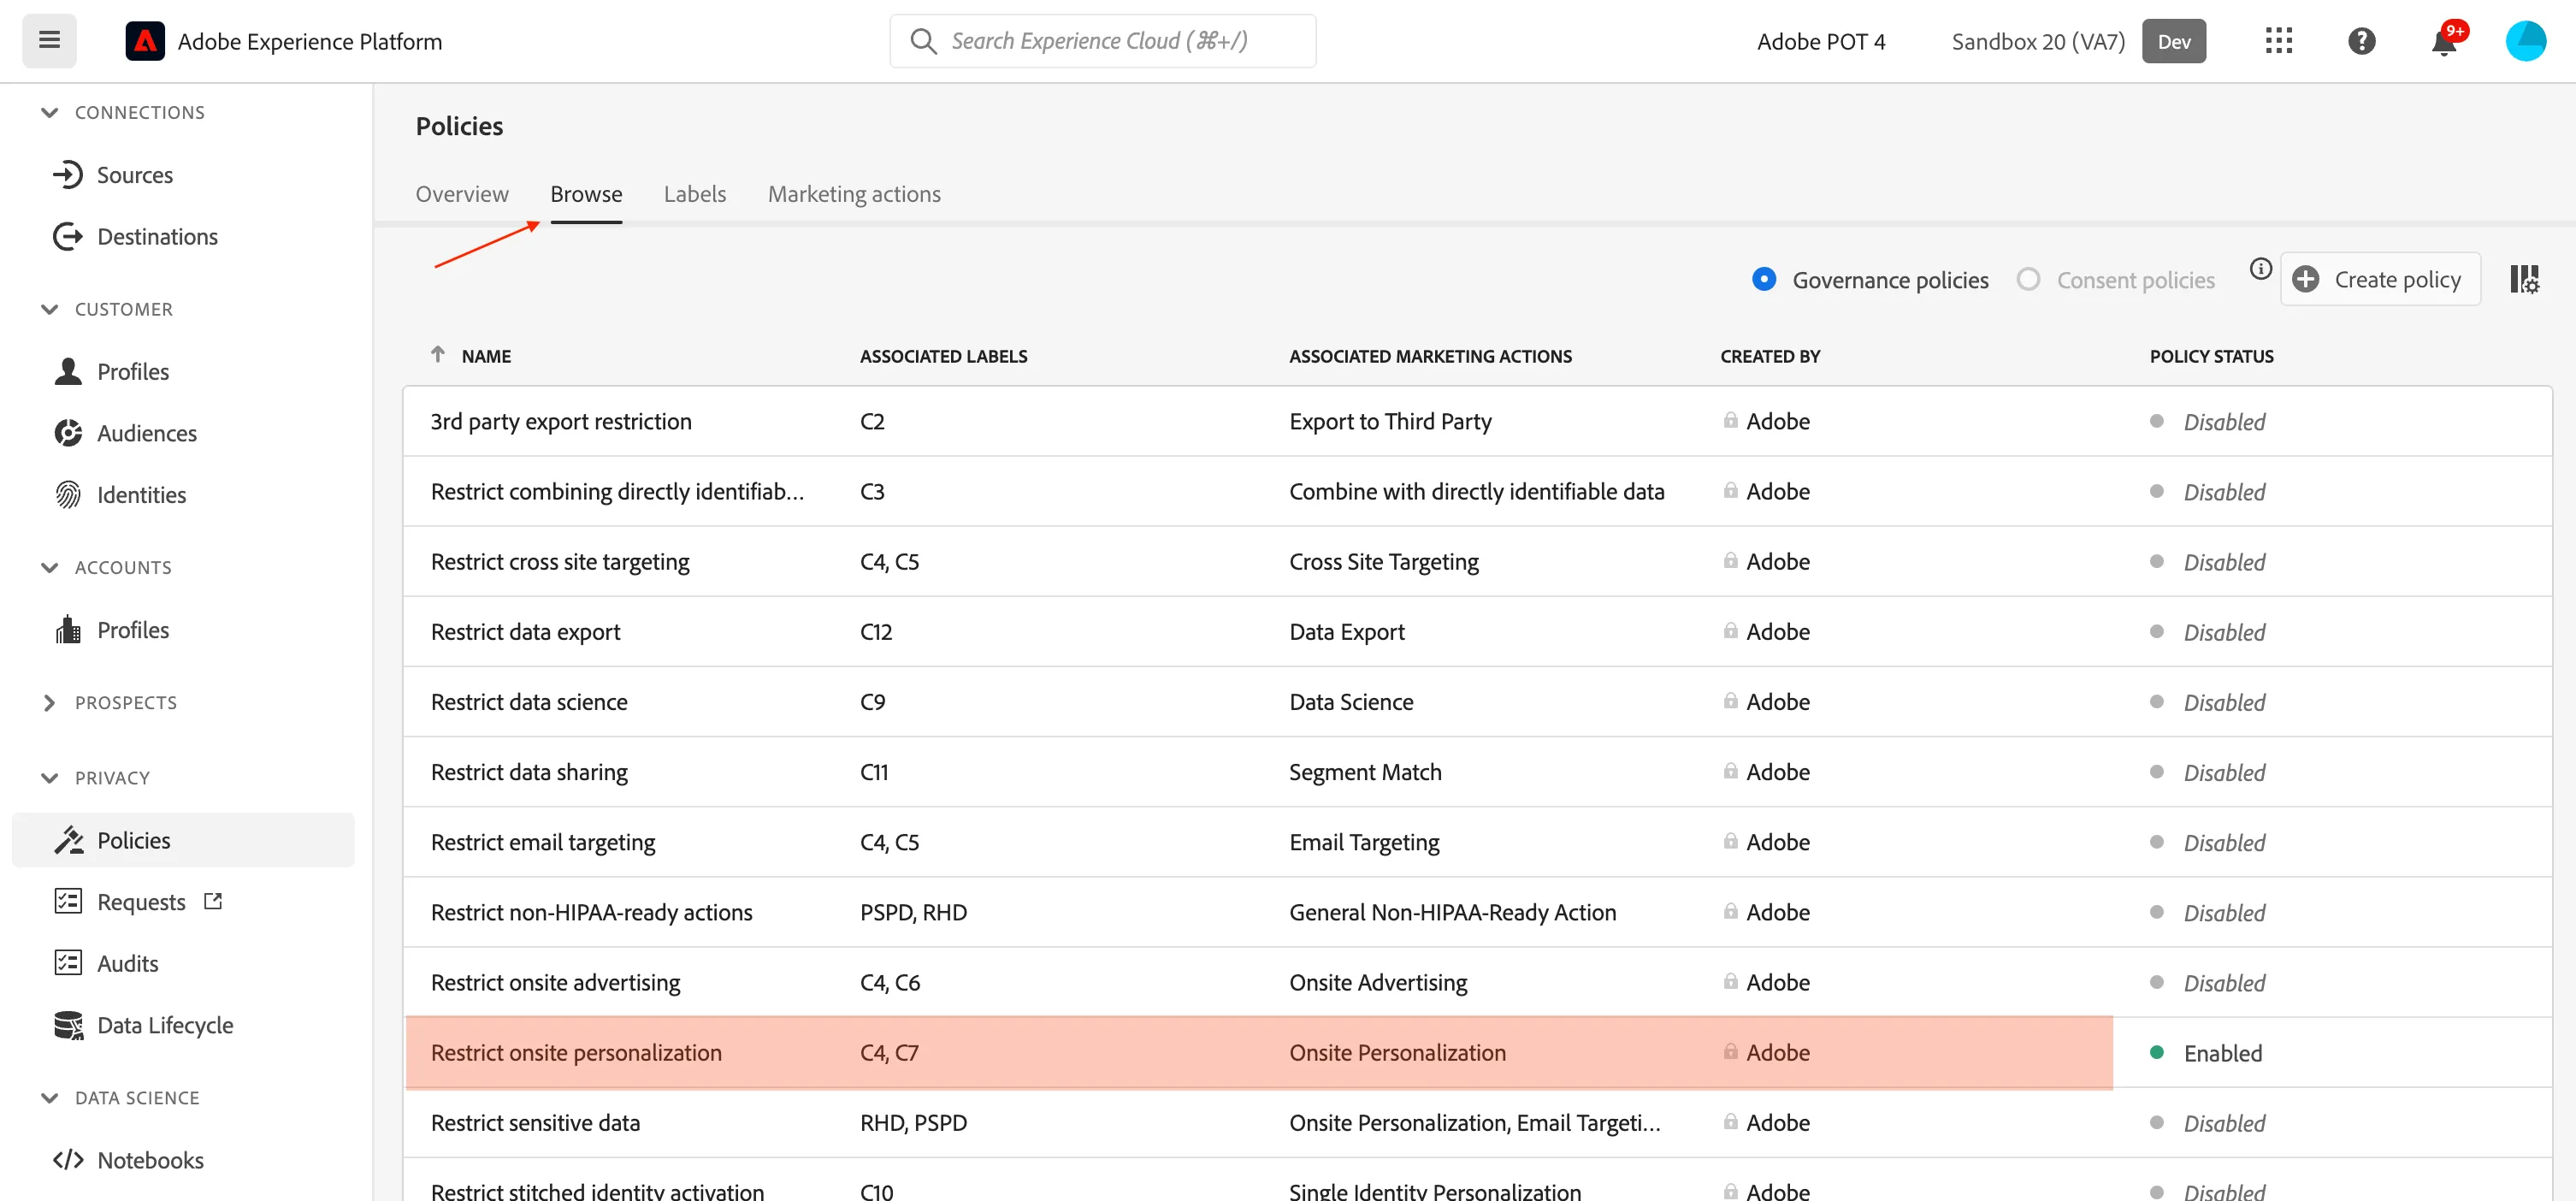Open the app switcher grid icon
The width and height of the screenshot is (2576, 1201).
2278,41
